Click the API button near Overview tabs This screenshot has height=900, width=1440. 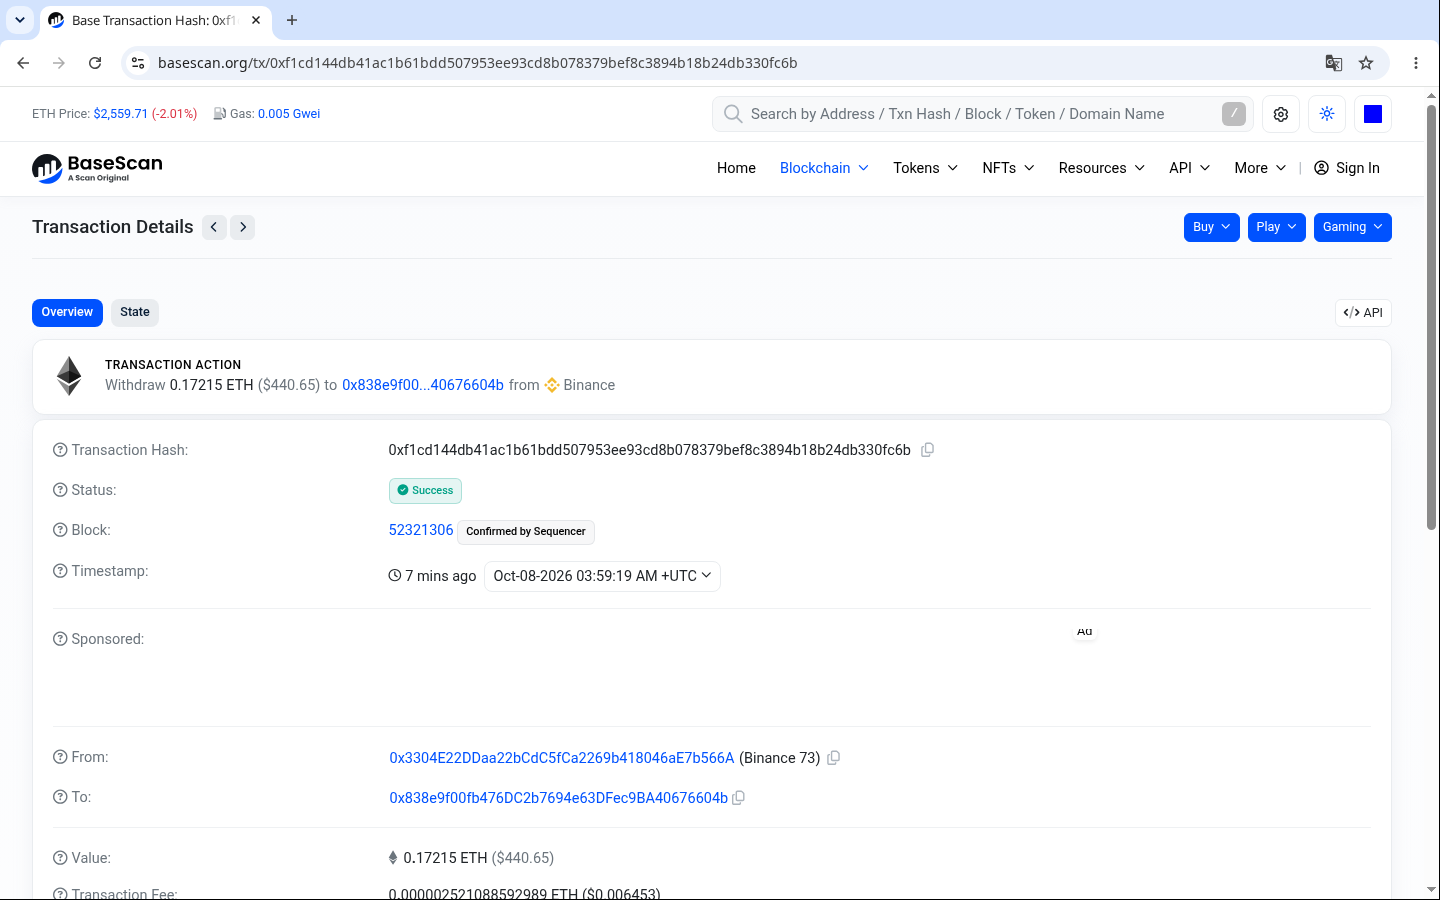(1363, 313)
